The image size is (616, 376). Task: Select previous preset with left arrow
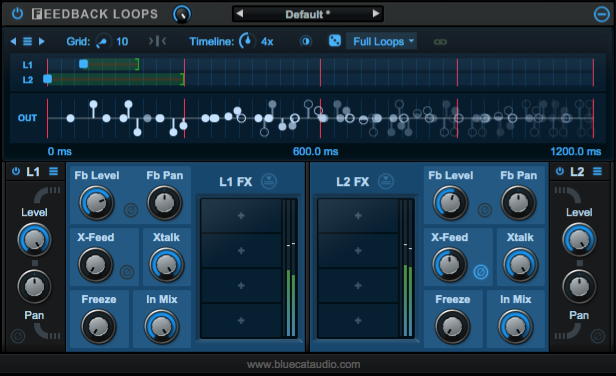click(x=239, y=14)
